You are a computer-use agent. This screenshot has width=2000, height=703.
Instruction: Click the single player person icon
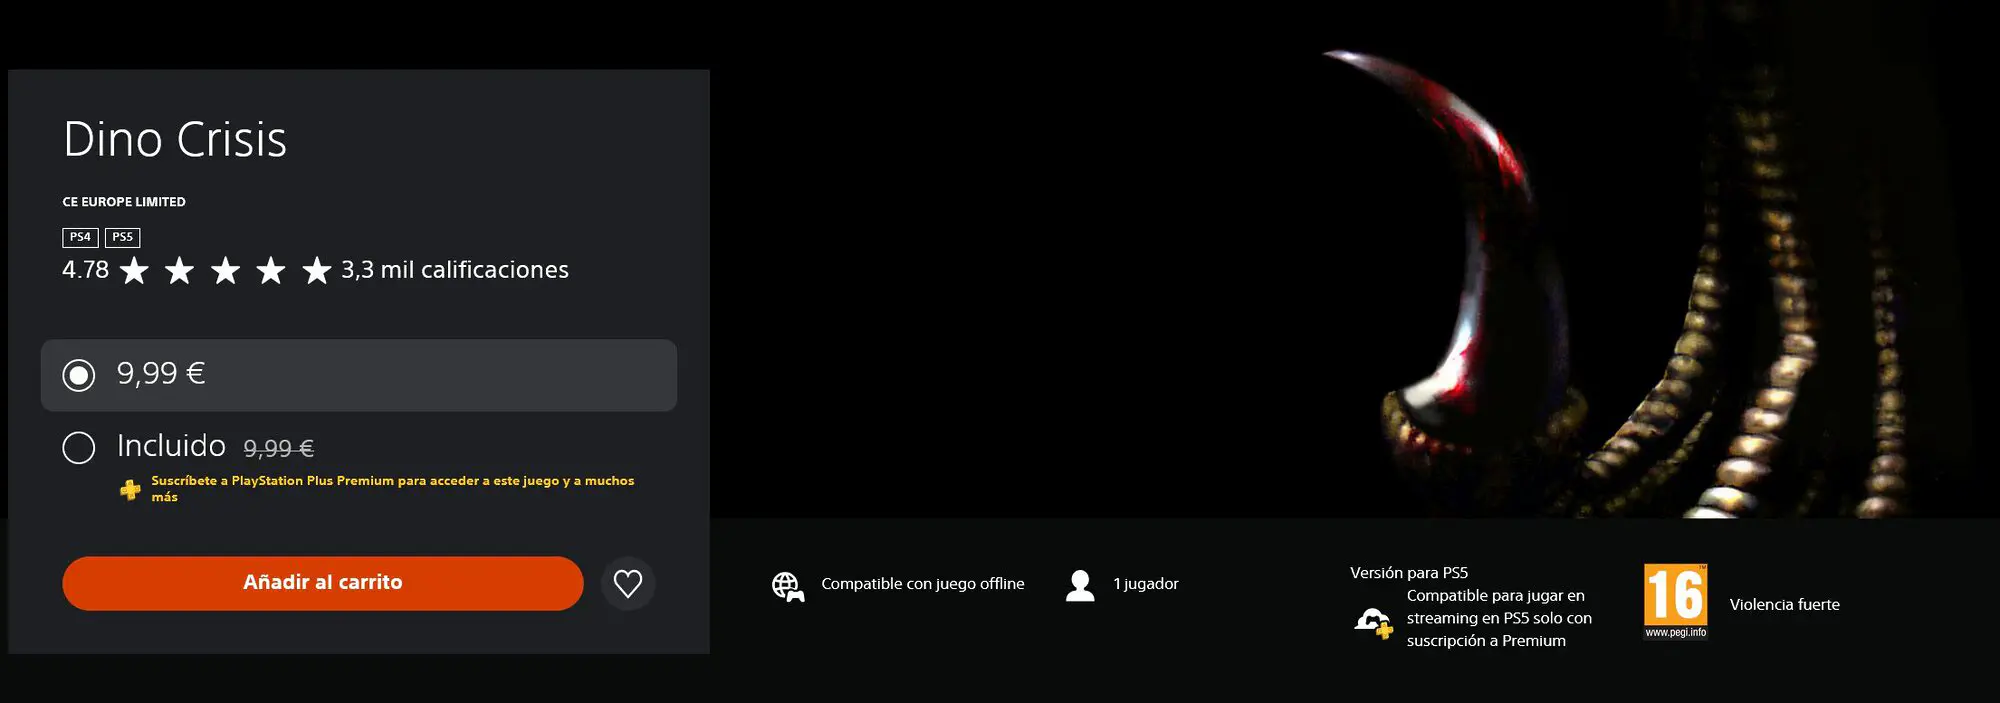1080,585
